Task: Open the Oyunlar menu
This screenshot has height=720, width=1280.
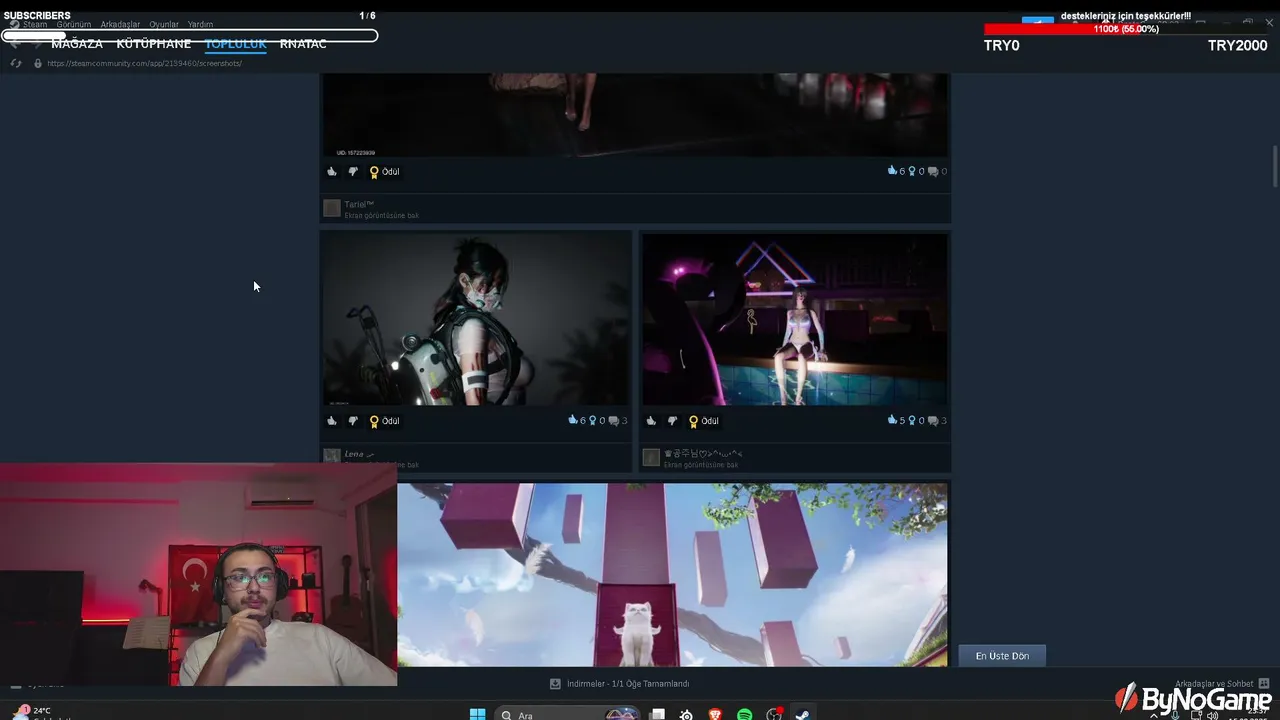Action: [x=164, y=24]
